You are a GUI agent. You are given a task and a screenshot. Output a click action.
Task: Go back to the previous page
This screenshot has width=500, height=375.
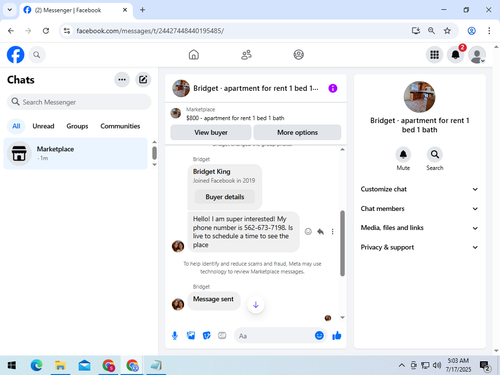tap(11, 31)
